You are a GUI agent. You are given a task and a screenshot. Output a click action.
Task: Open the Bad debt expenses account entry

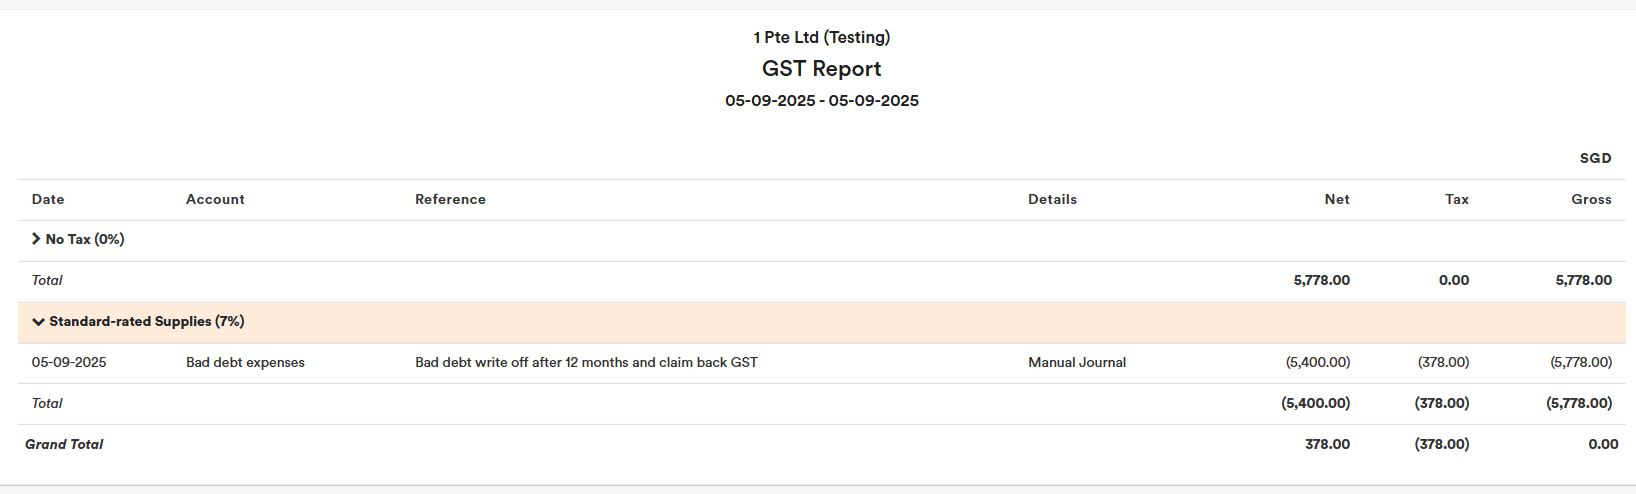tap(245, 363)
